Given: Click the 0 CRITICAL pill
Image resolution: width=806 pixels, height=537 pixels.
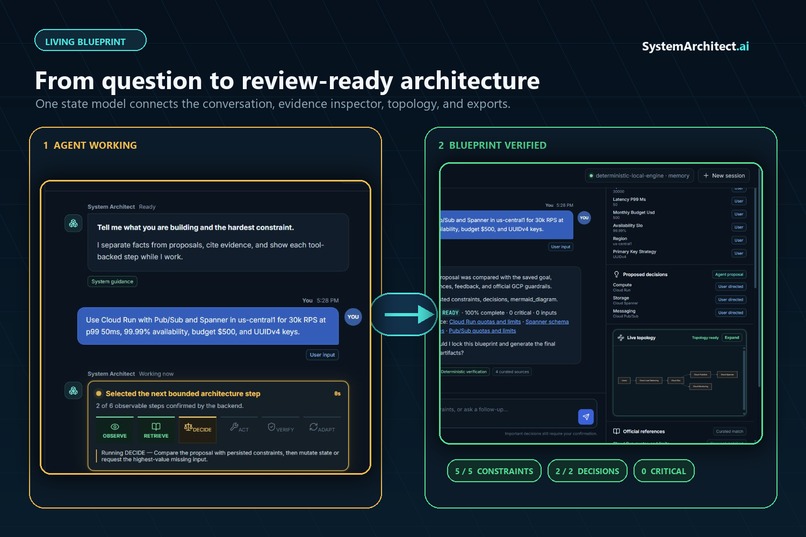Looking at the screenshot, I should point(664,471).
